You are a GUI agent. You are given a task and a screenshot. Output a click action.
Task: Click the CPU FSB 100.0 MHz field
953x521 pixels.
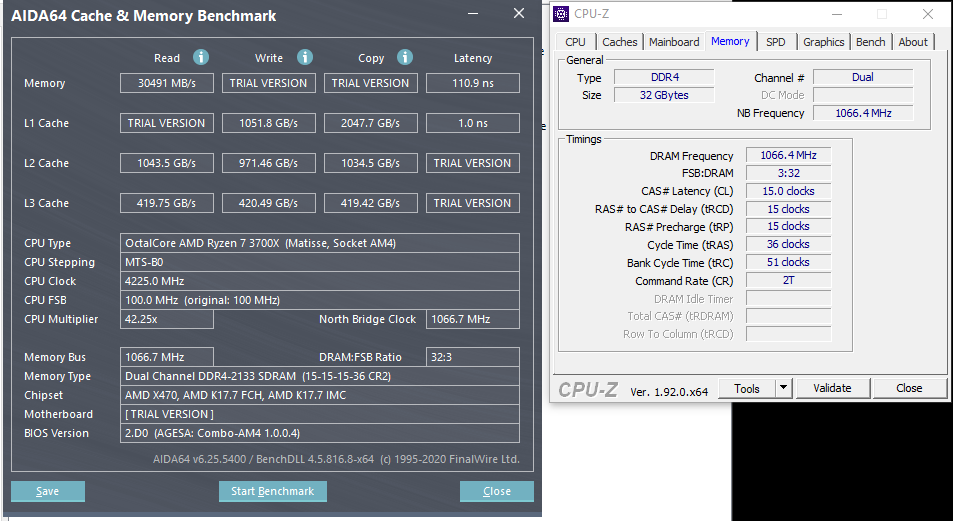click(x=320, y=300)
